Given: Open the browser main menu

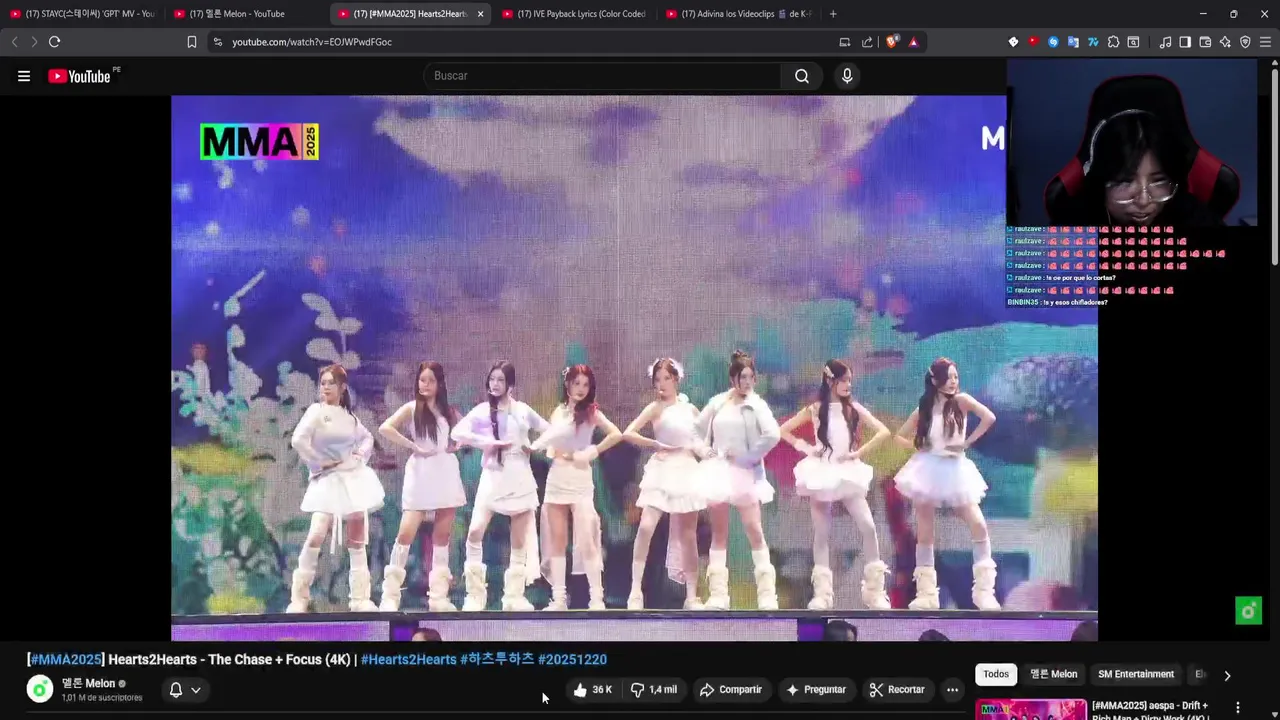Looking at the screenshot, I should tap(1265, 42).
